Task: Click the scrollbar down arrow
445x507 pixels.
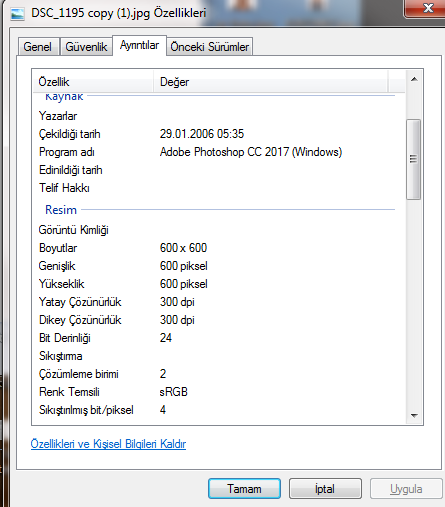Action: 414,416
